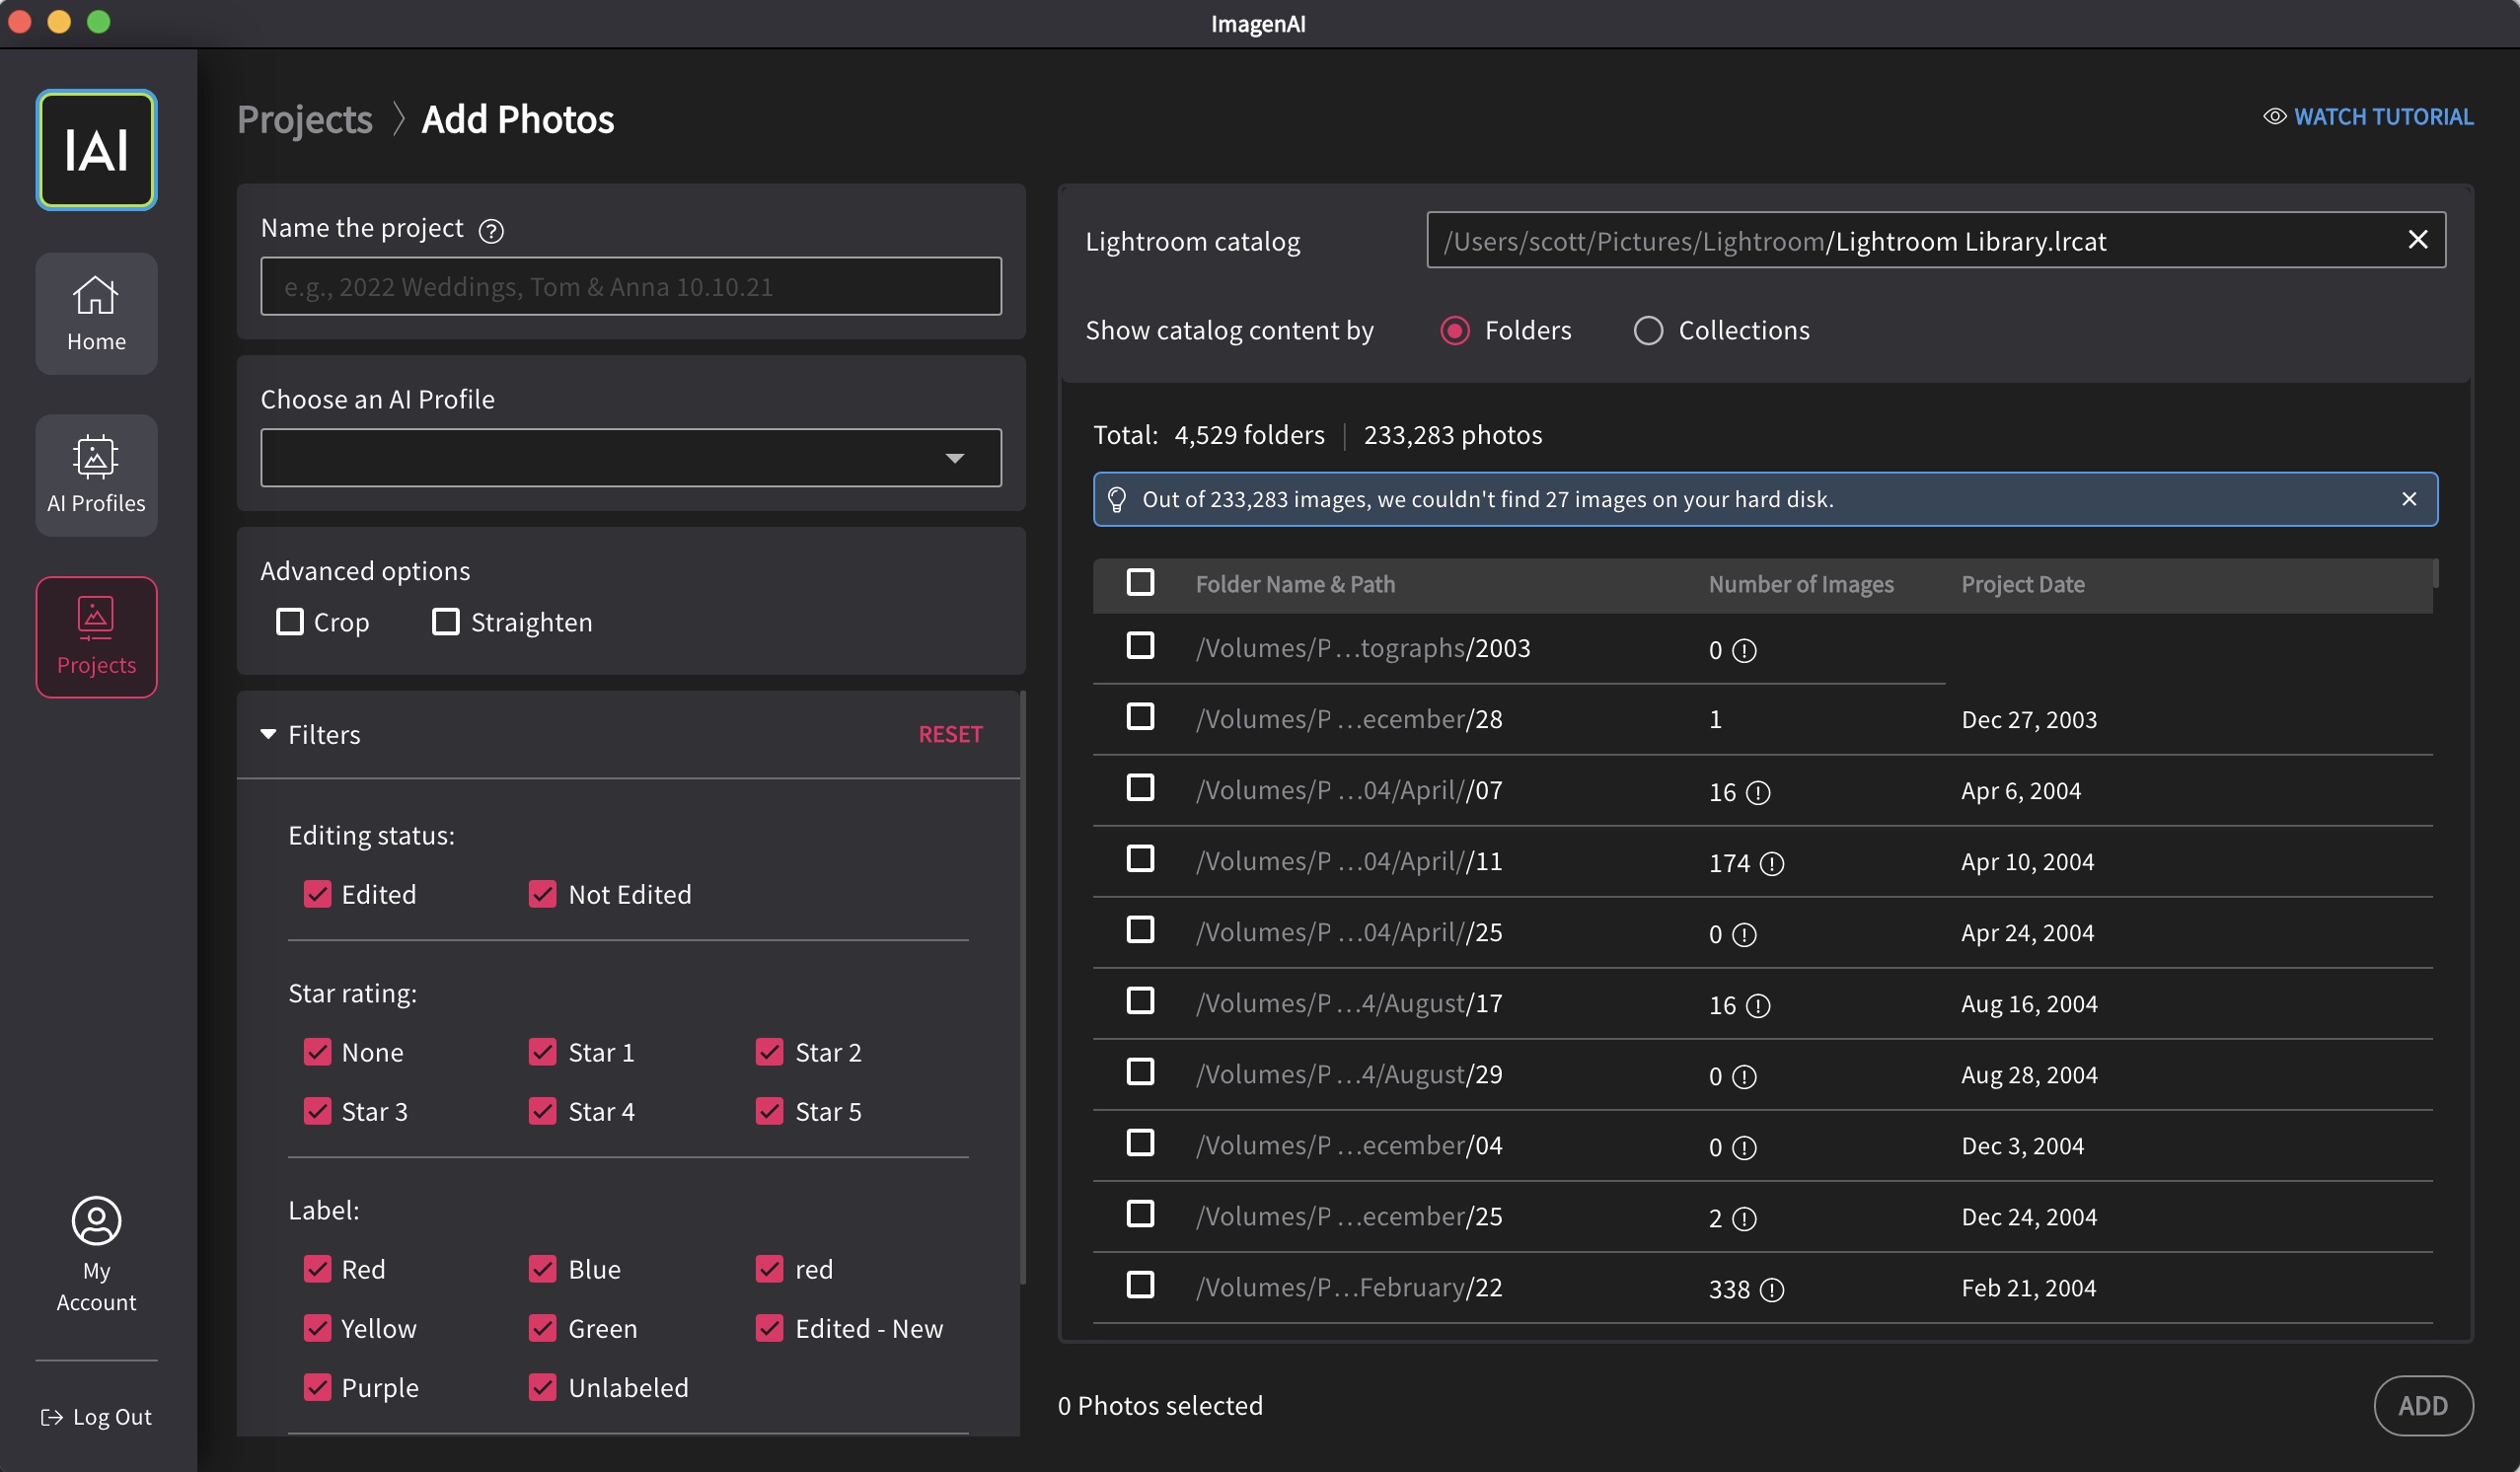2520x1472 pixels.
Task: Enable Straighten advanced option
Action: click(443, 621)
